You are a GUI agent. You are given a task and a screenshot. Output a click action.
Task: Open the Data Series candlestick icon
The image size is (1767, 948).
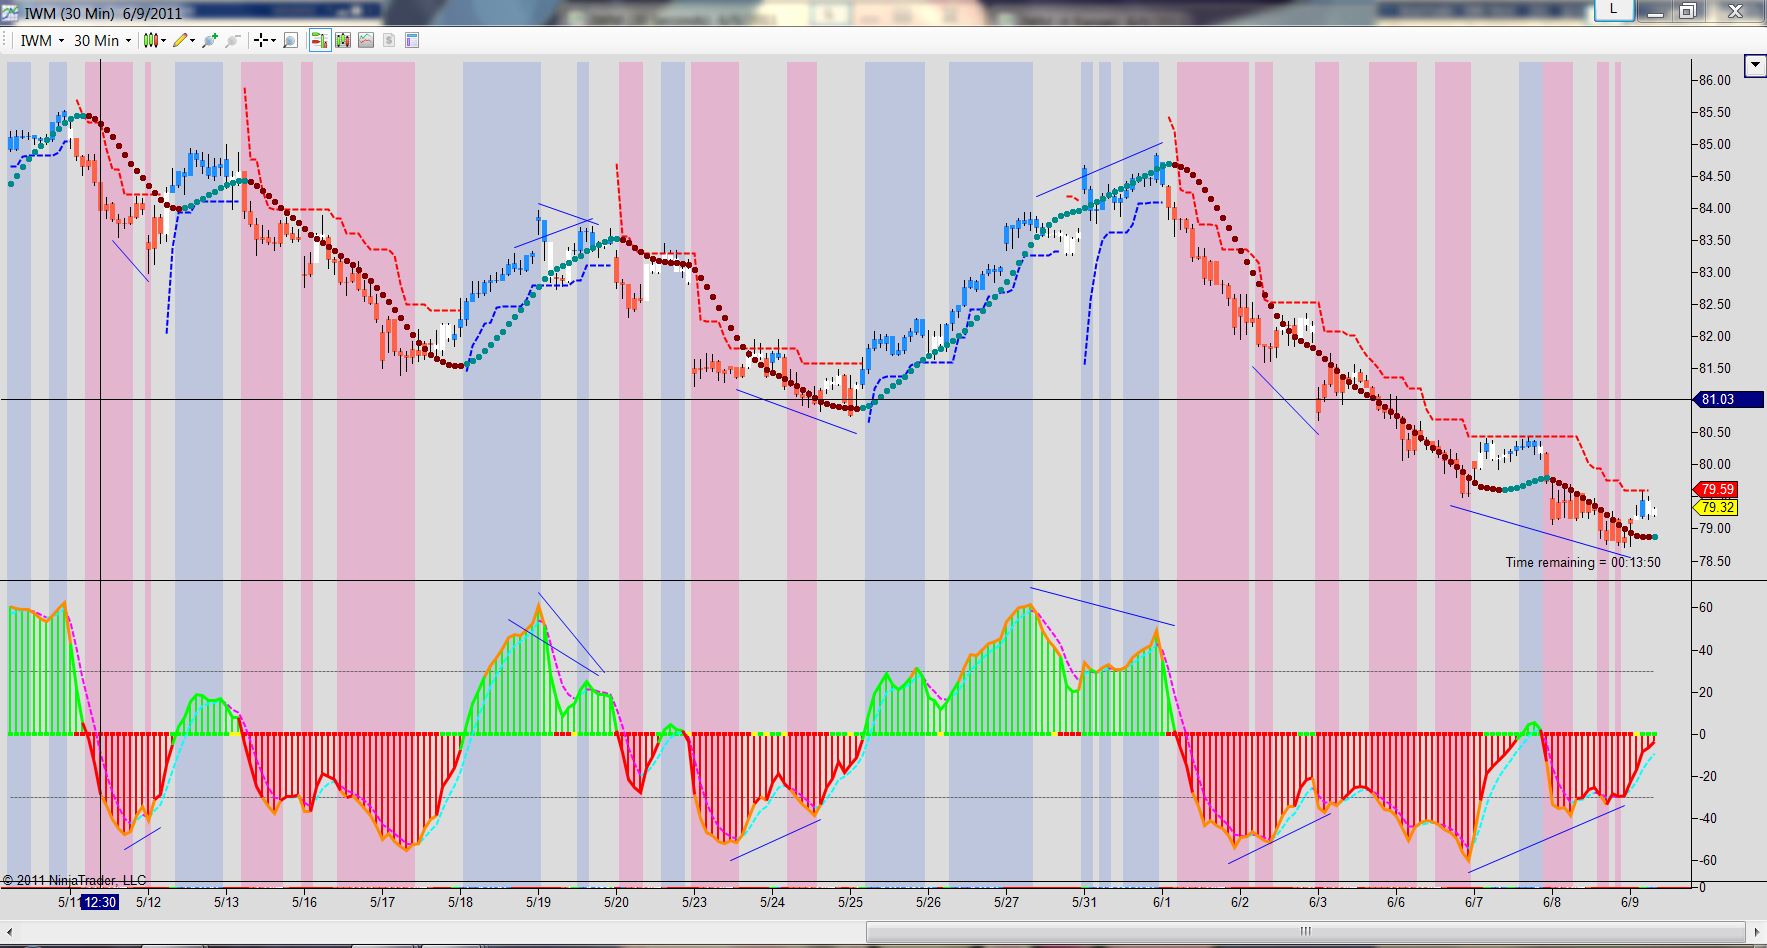pyautogui.click(x=343, y=40)
